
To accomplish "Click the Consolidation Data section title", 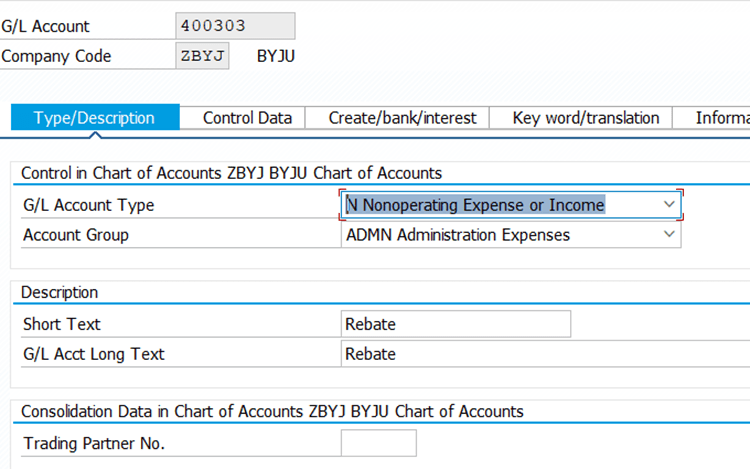I will (x=272, y=411).
